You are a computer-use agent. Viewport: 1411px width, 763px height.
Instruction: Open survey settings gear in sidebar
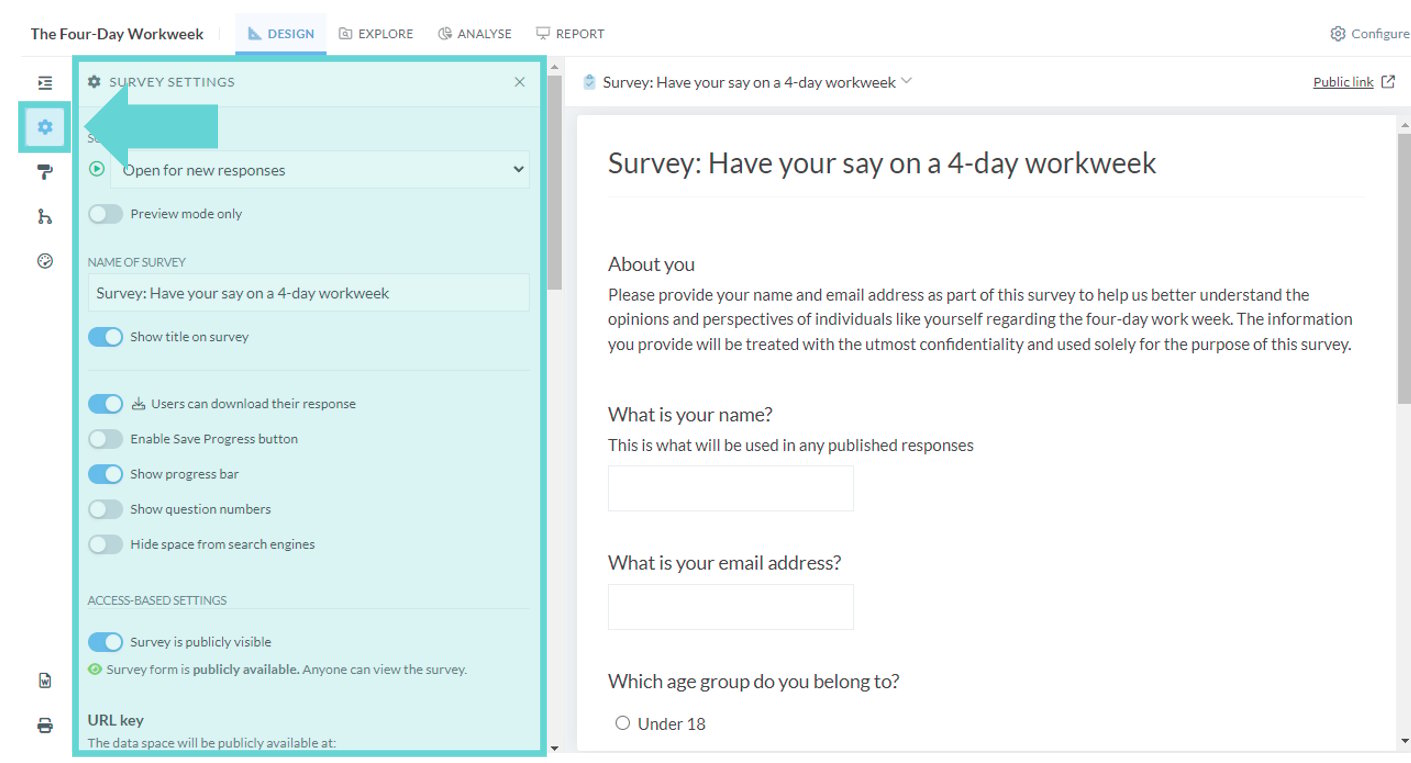pos(45,127)
